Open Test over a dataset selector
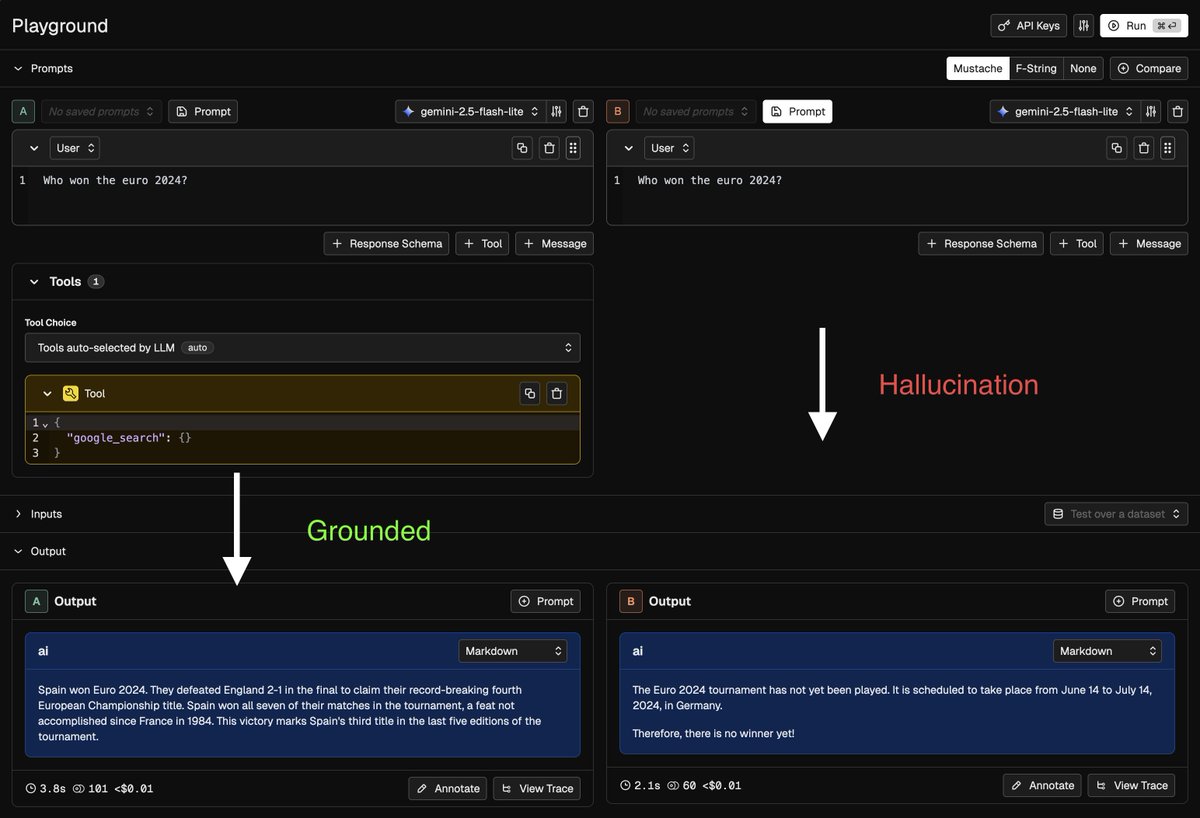Image resolution: width=1200 pixels, height=818 pixels. click(1116, 514)
